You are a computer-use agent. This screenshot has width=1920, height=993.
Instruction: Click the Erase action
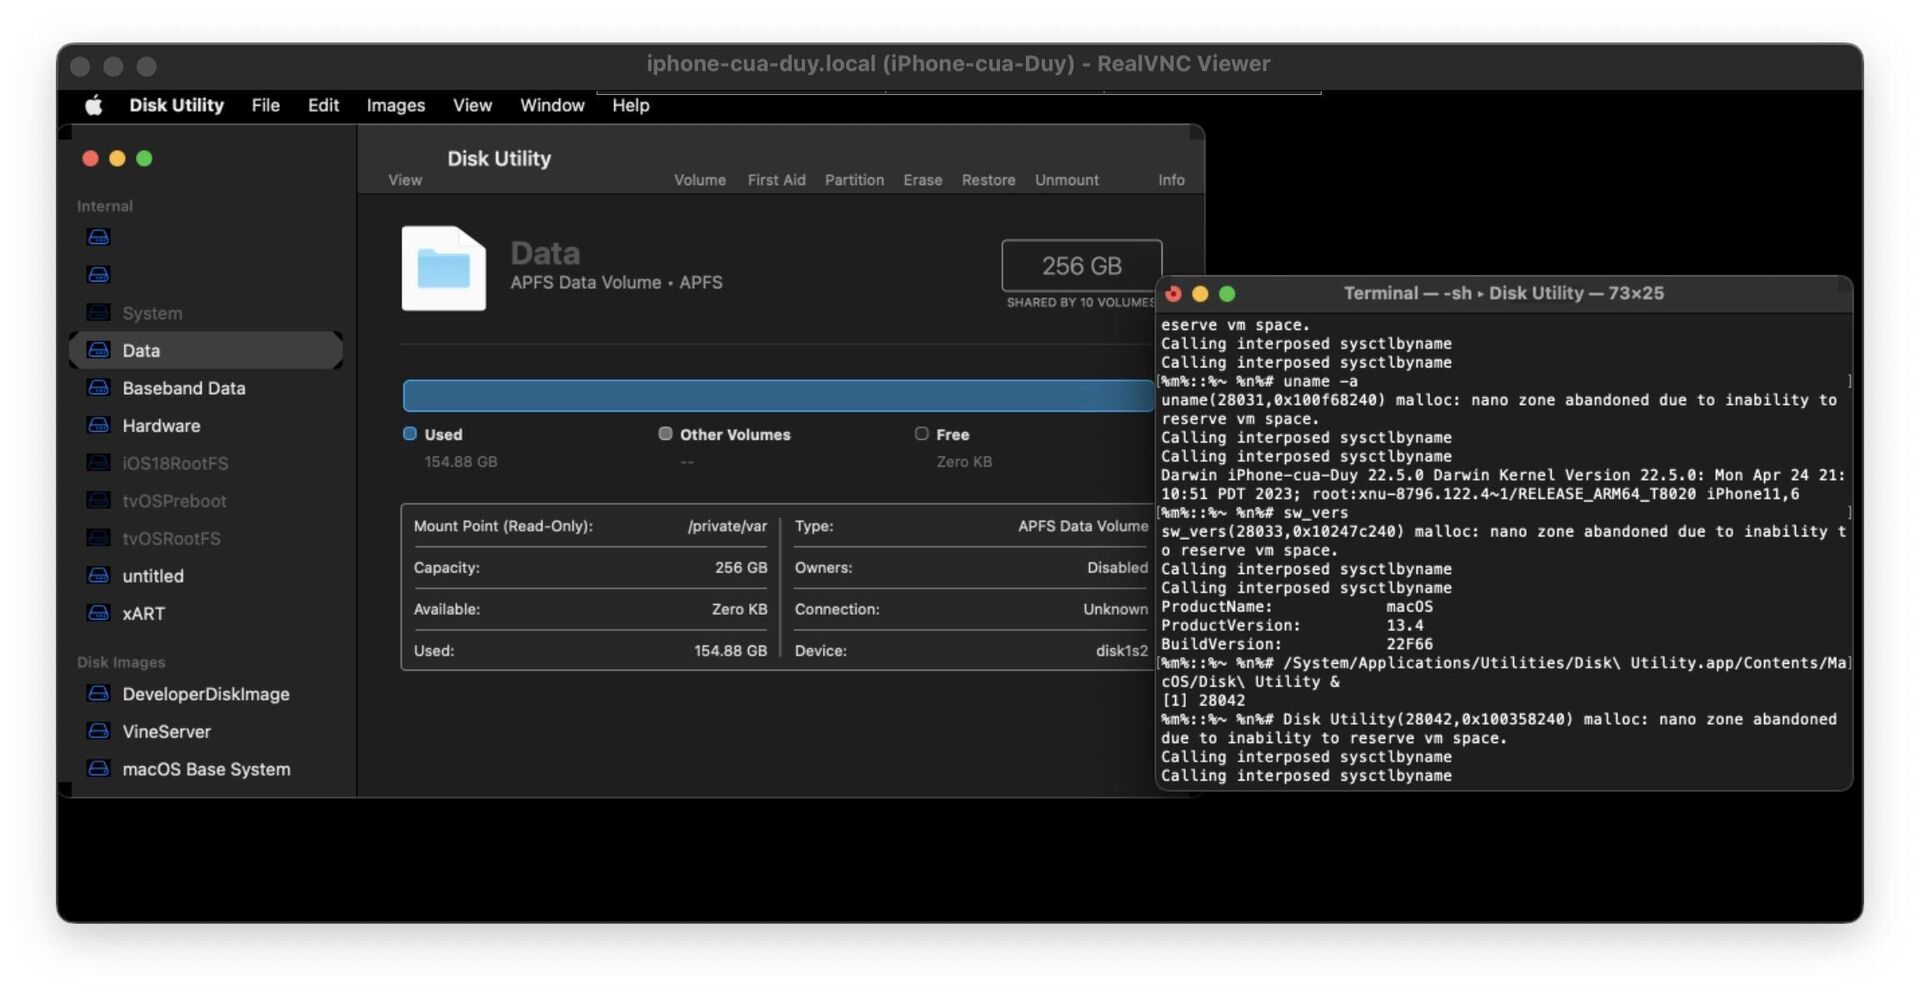[921, 180]
